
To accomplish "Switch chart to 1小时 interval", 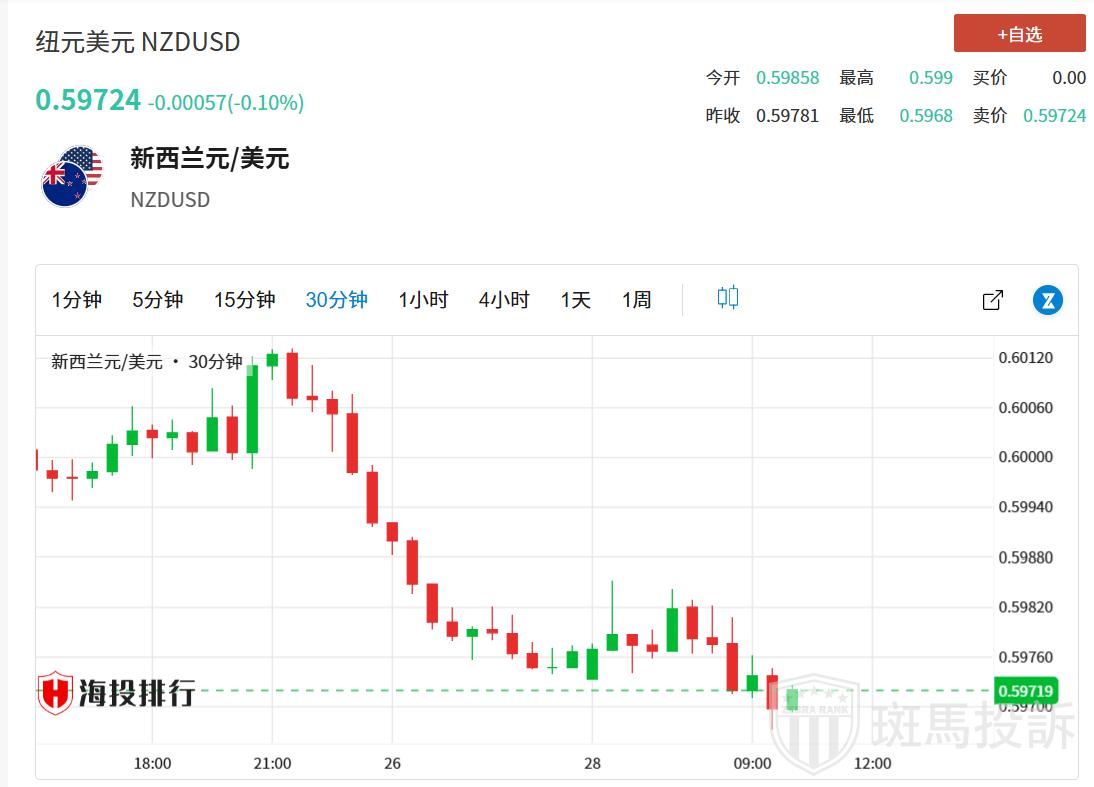I will [x=423, y=300].
